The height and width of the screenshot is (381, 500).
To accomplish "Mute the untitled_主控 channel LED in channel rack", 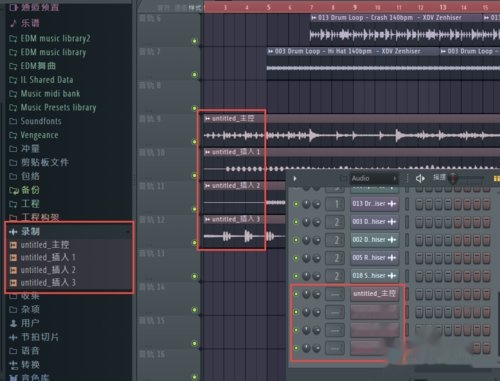I will point(296,294).
